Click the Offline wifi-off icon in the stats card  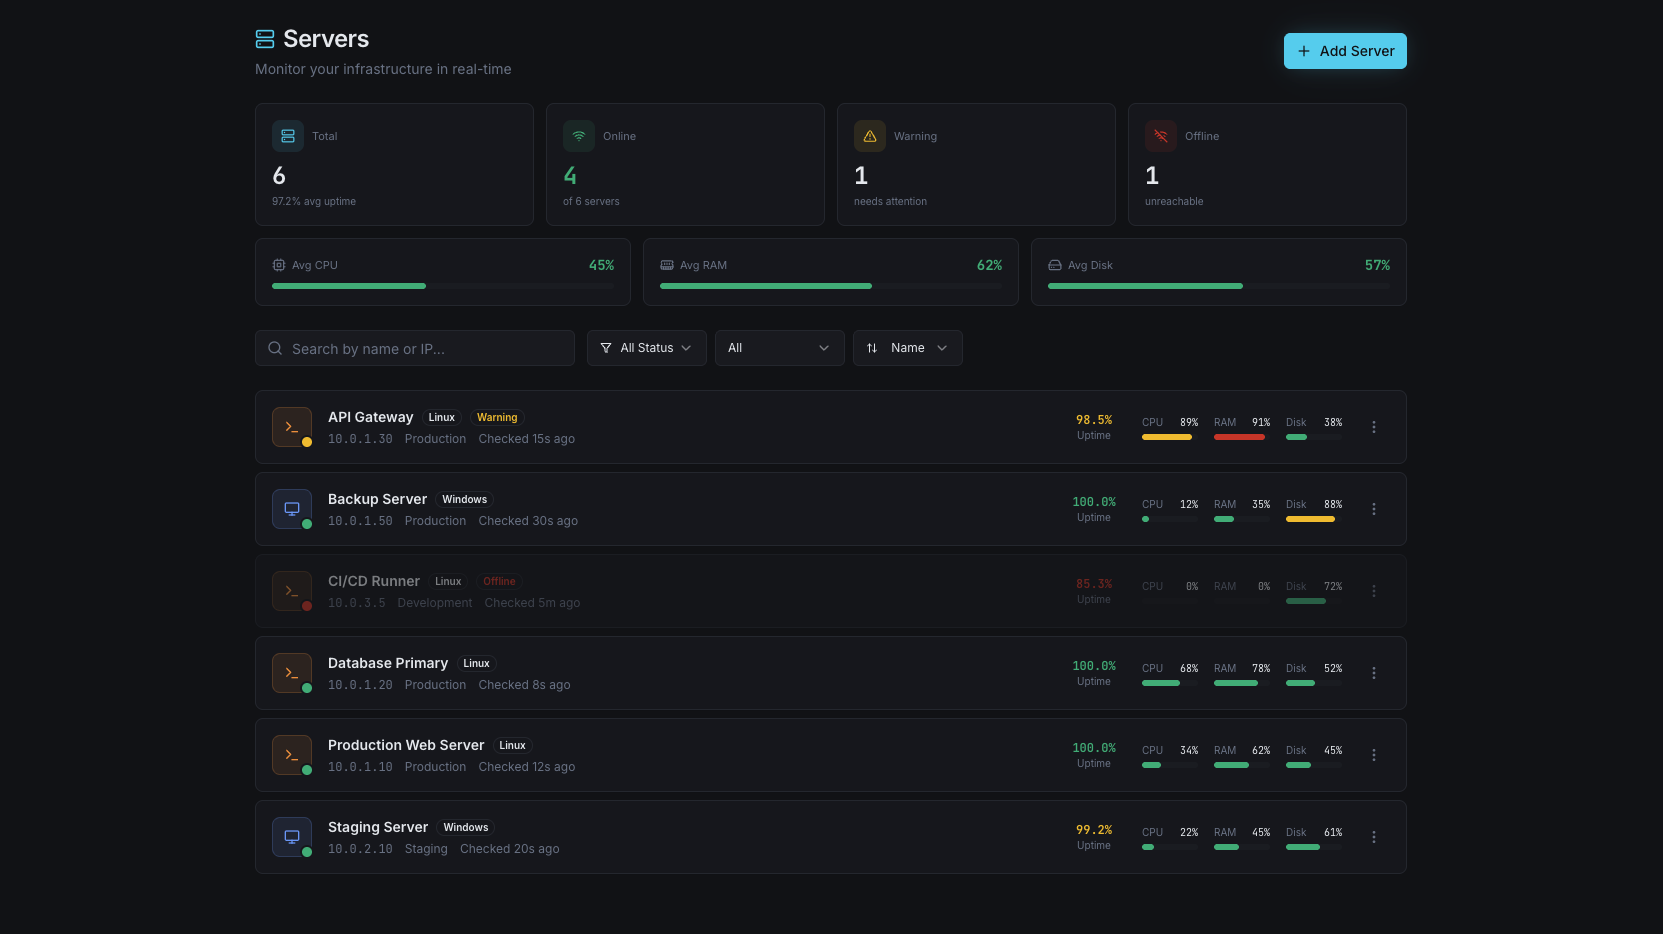[1160, 136]
